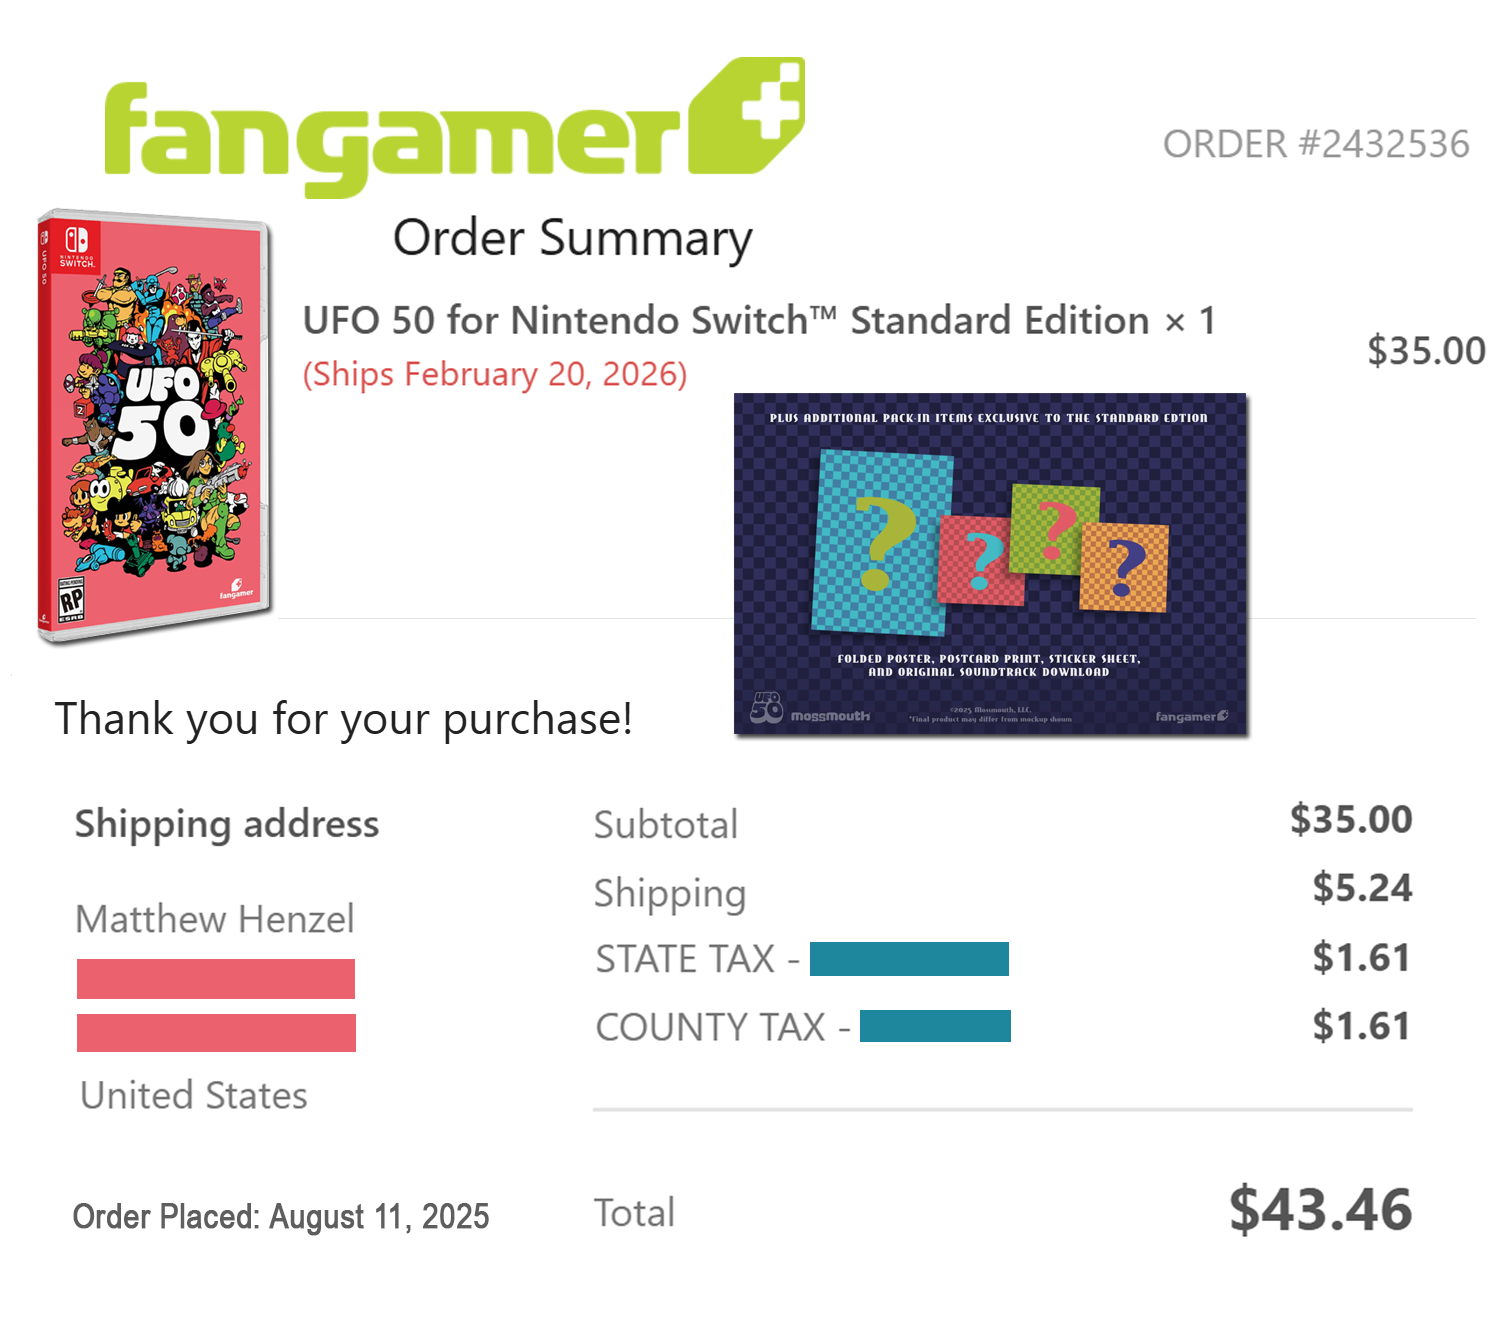Image resolution: width=1500 pixels, height=1328 pixels.
Task: Click the Order Placed August 11, 2025 text
Action: 281,1216
